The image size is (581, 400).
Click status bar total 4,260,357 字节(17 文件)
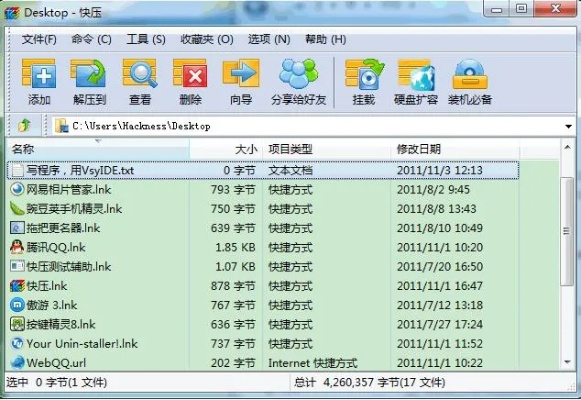click(370, 382)
